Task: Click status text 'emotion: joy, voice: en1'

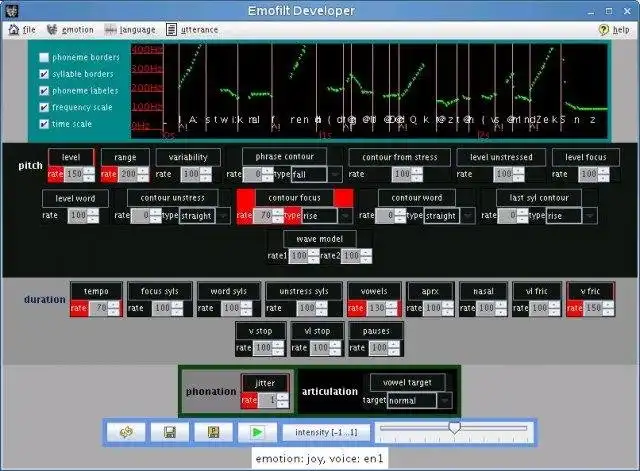Action: pyautogui.click(x=320, y=459)
